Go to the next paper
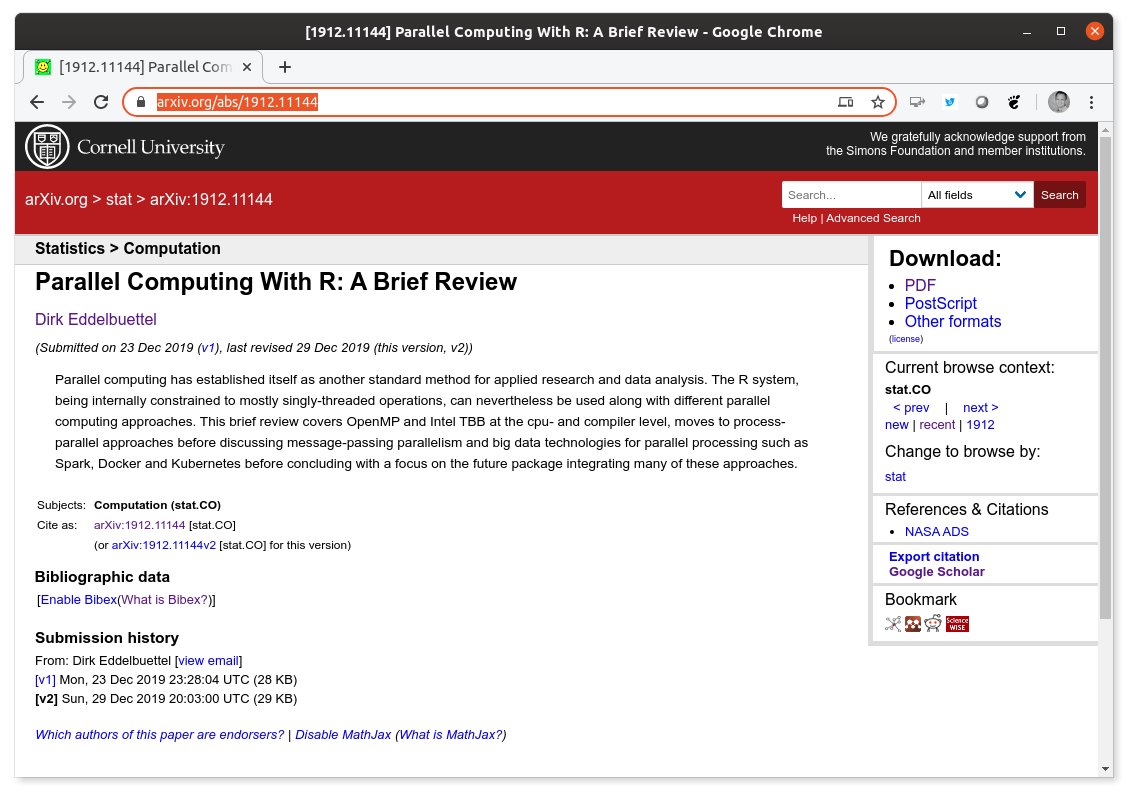The image size is (1132, 796). click(980, 408)
